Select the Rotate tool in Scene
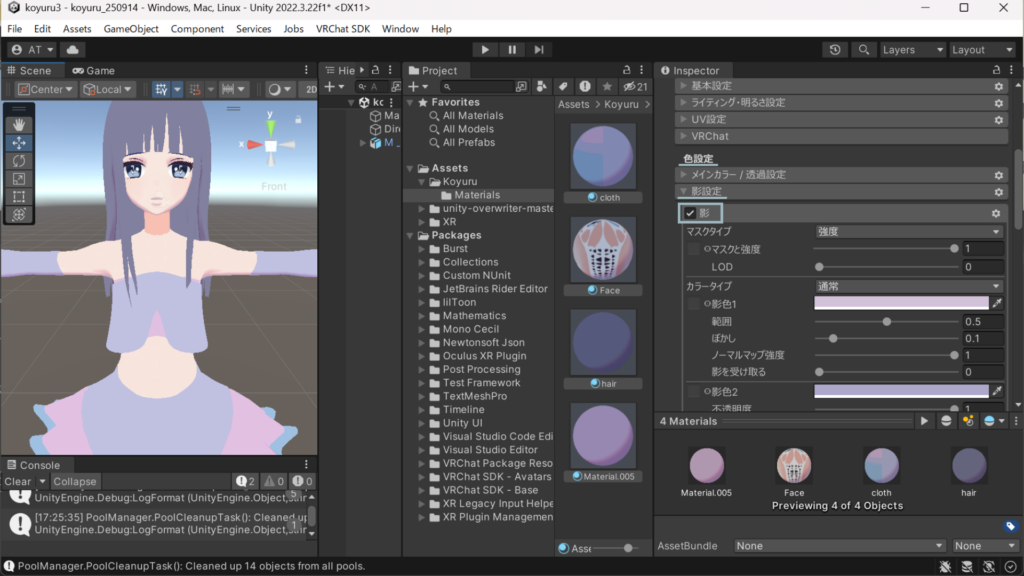 pos(19,161)
